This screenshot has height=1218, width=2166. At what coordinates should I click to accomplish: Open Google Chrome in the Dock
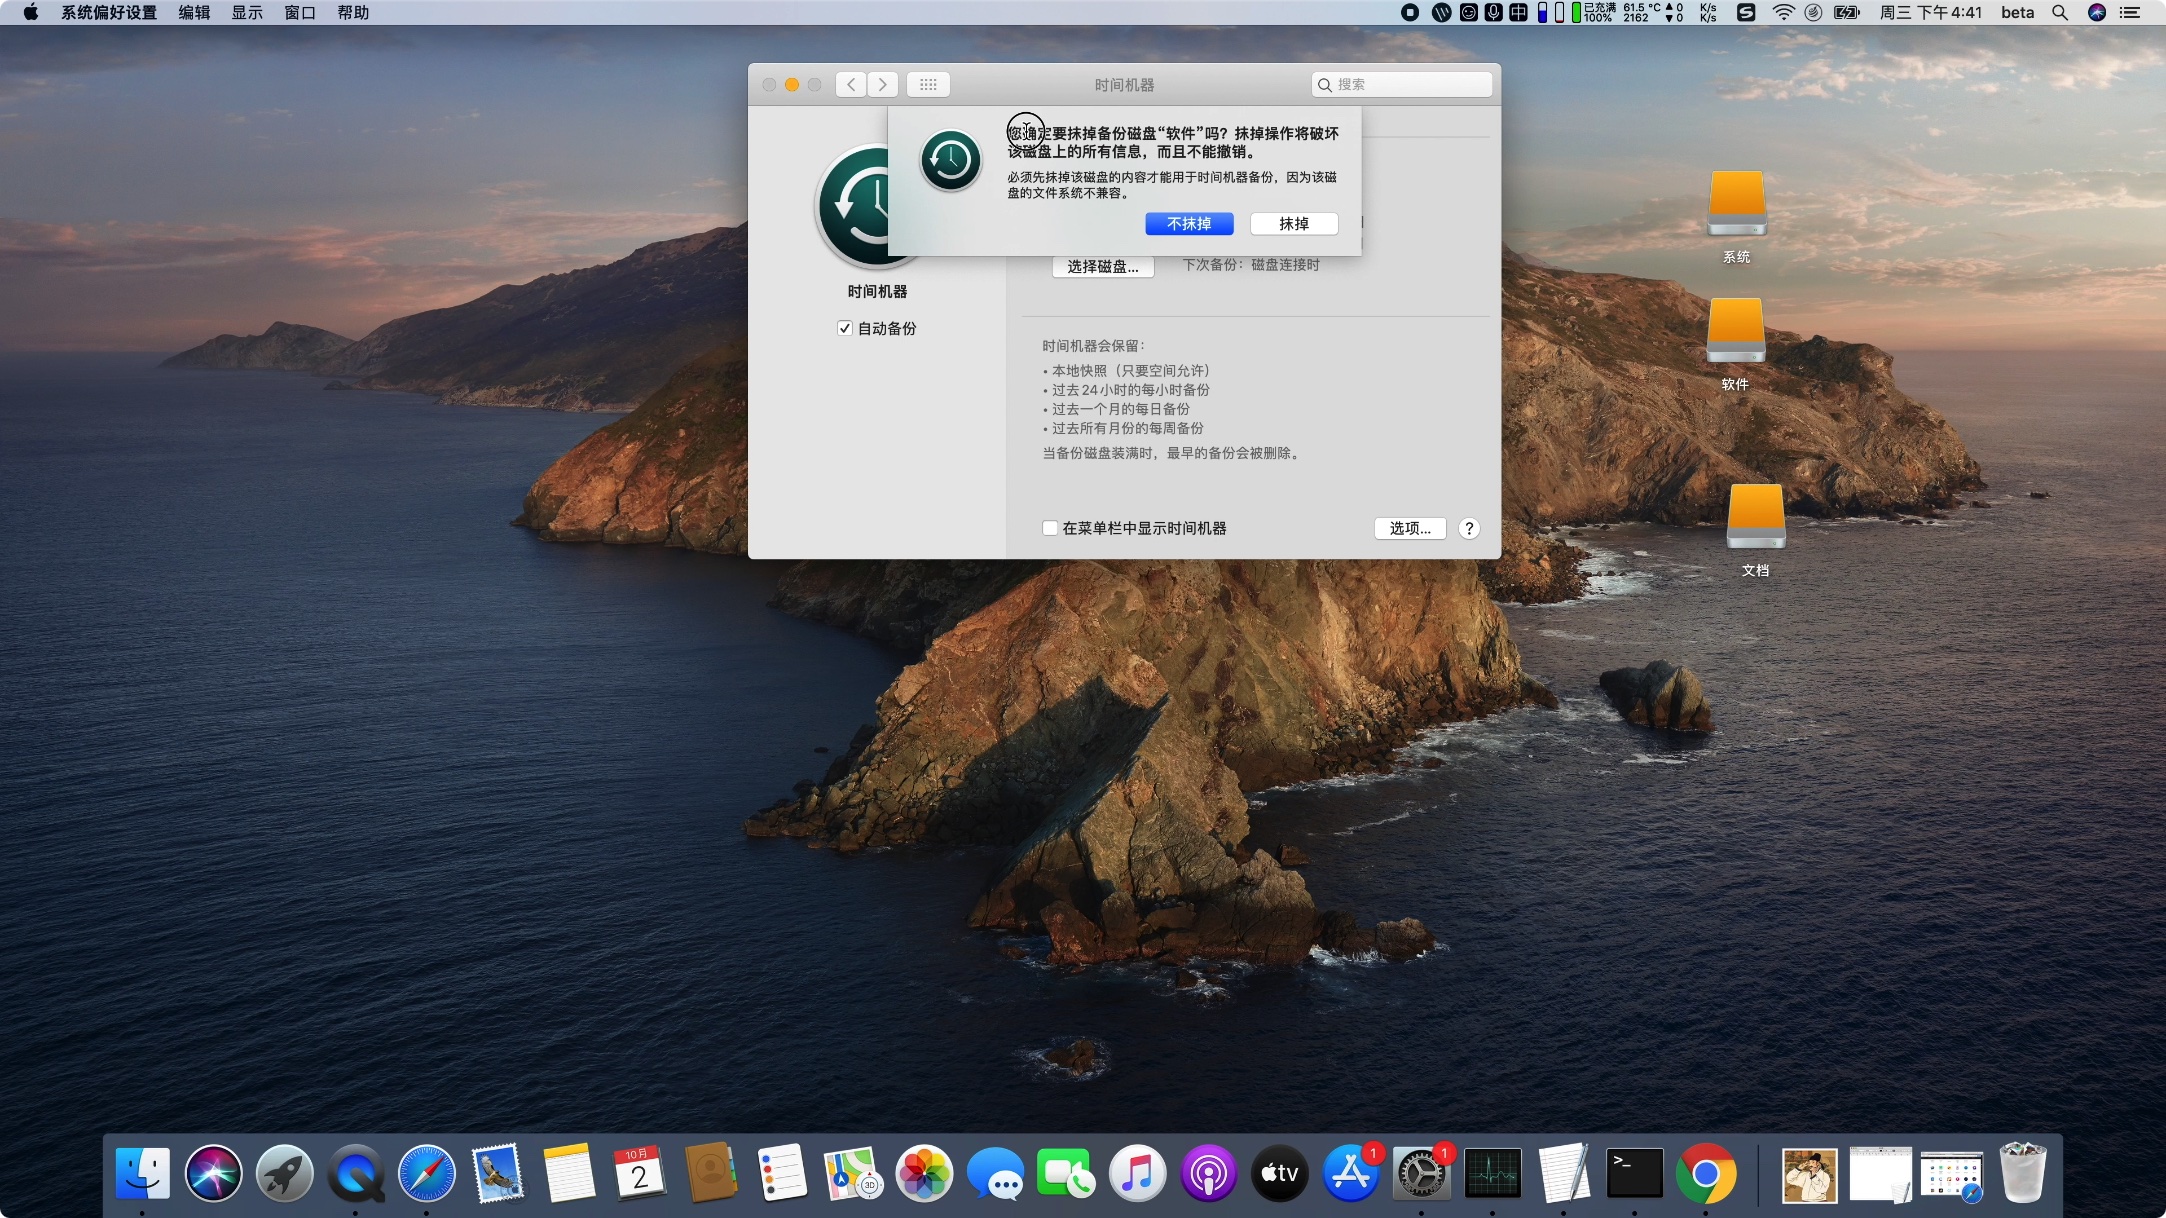1706,1173
